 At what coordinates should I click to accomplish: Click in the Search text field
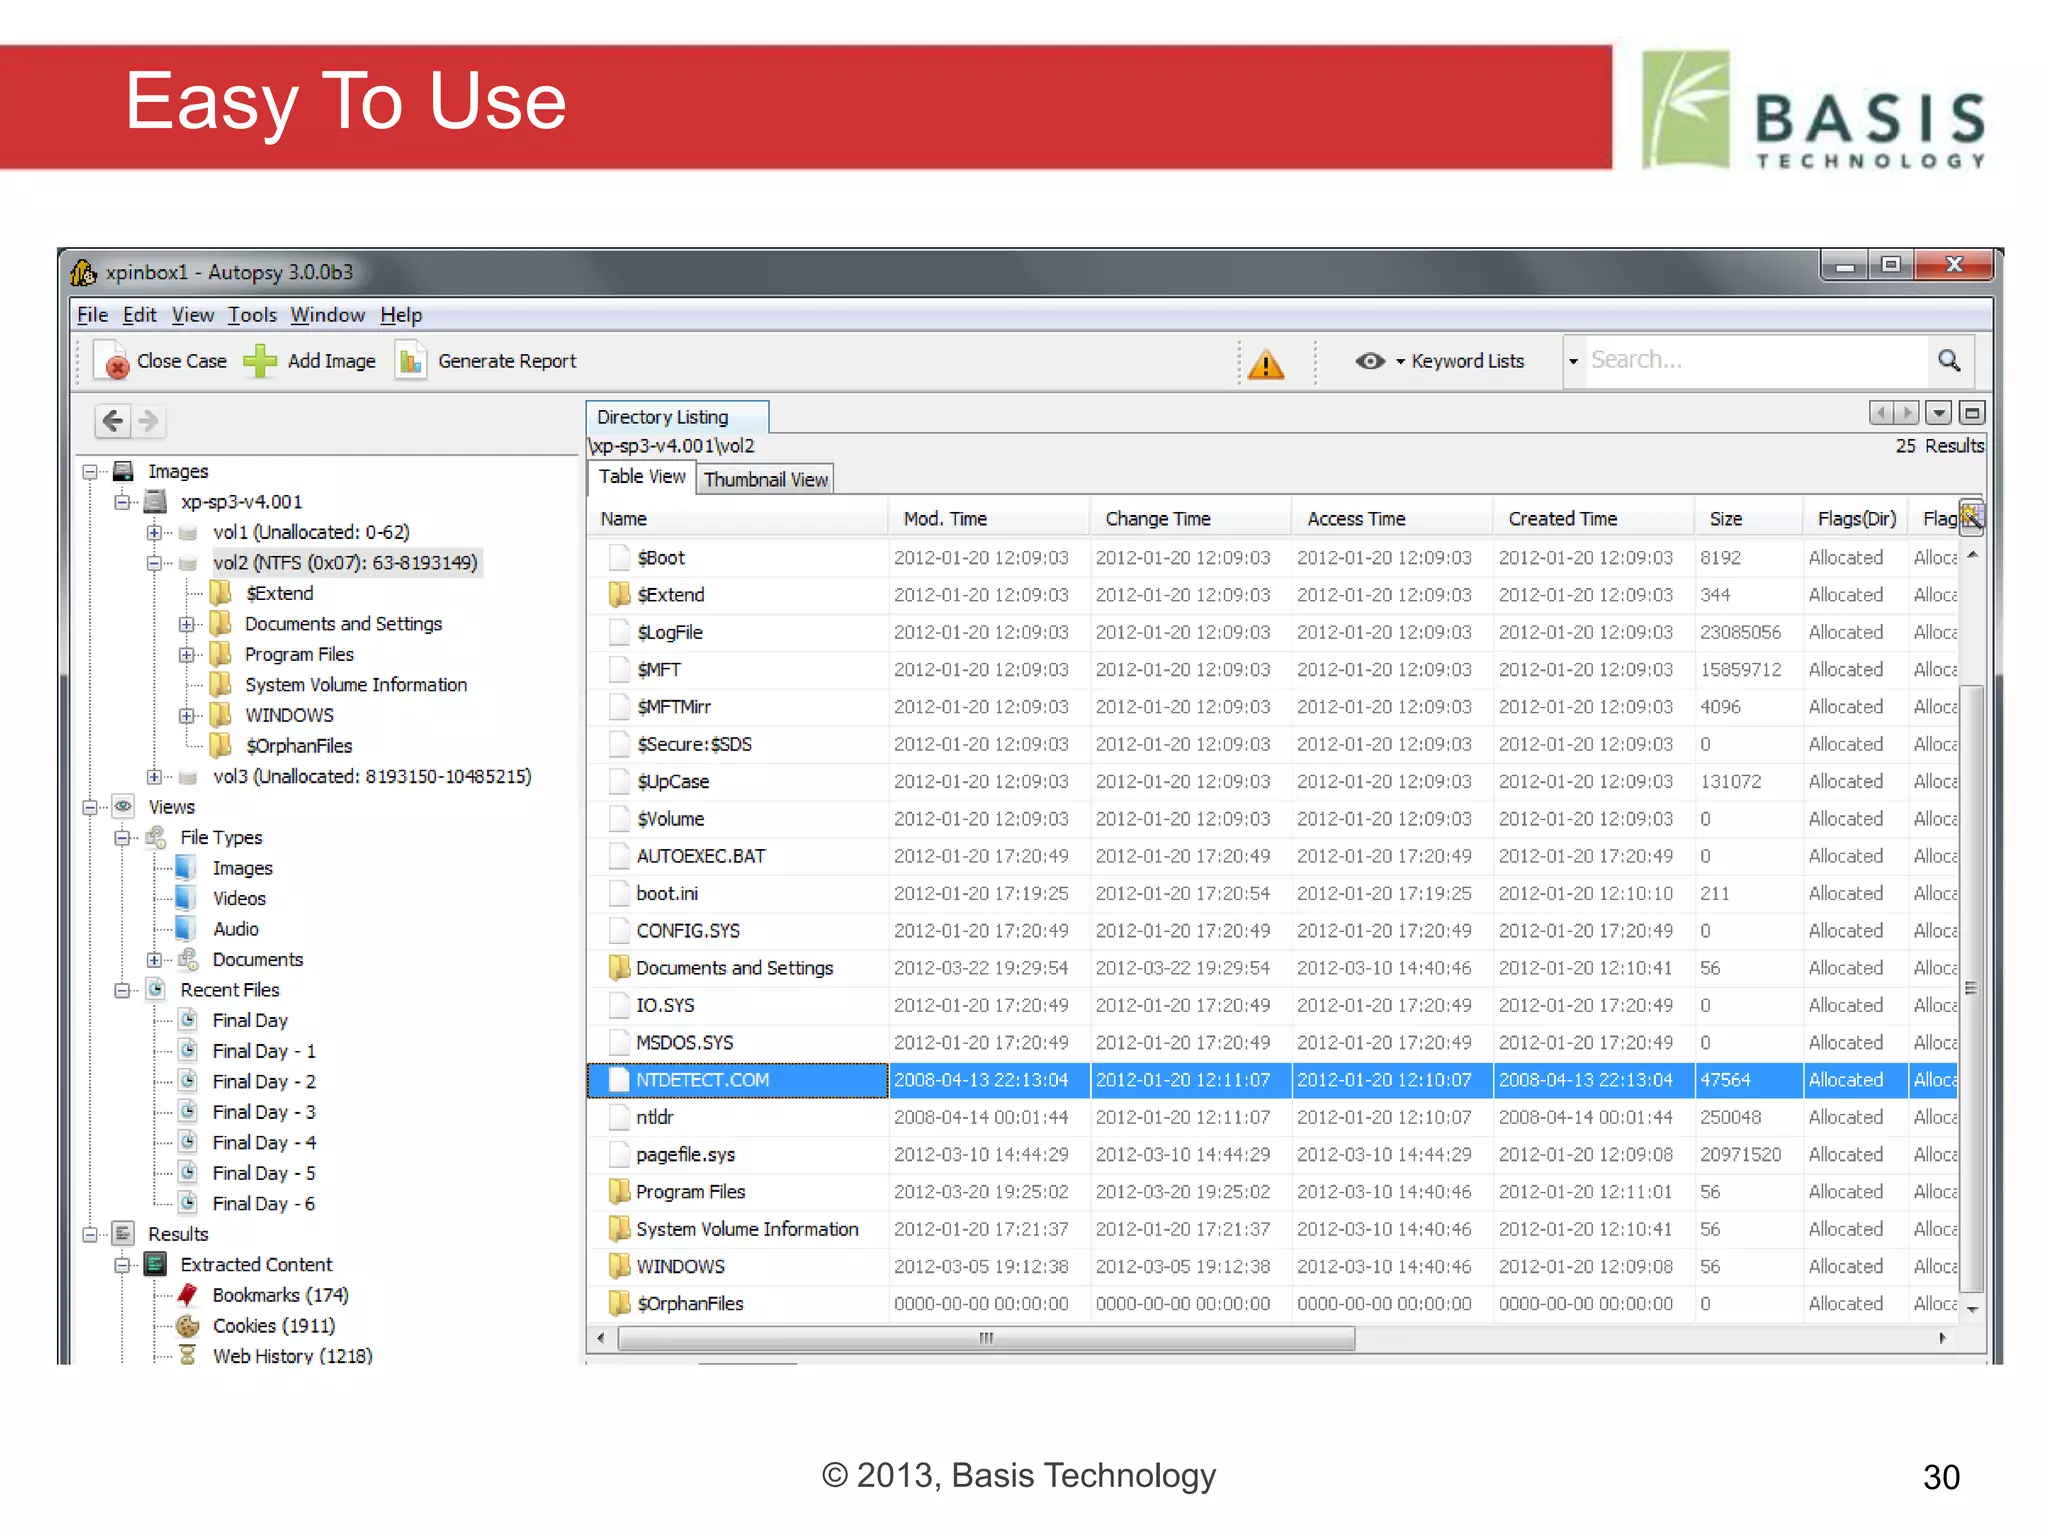coord(1755,360)
